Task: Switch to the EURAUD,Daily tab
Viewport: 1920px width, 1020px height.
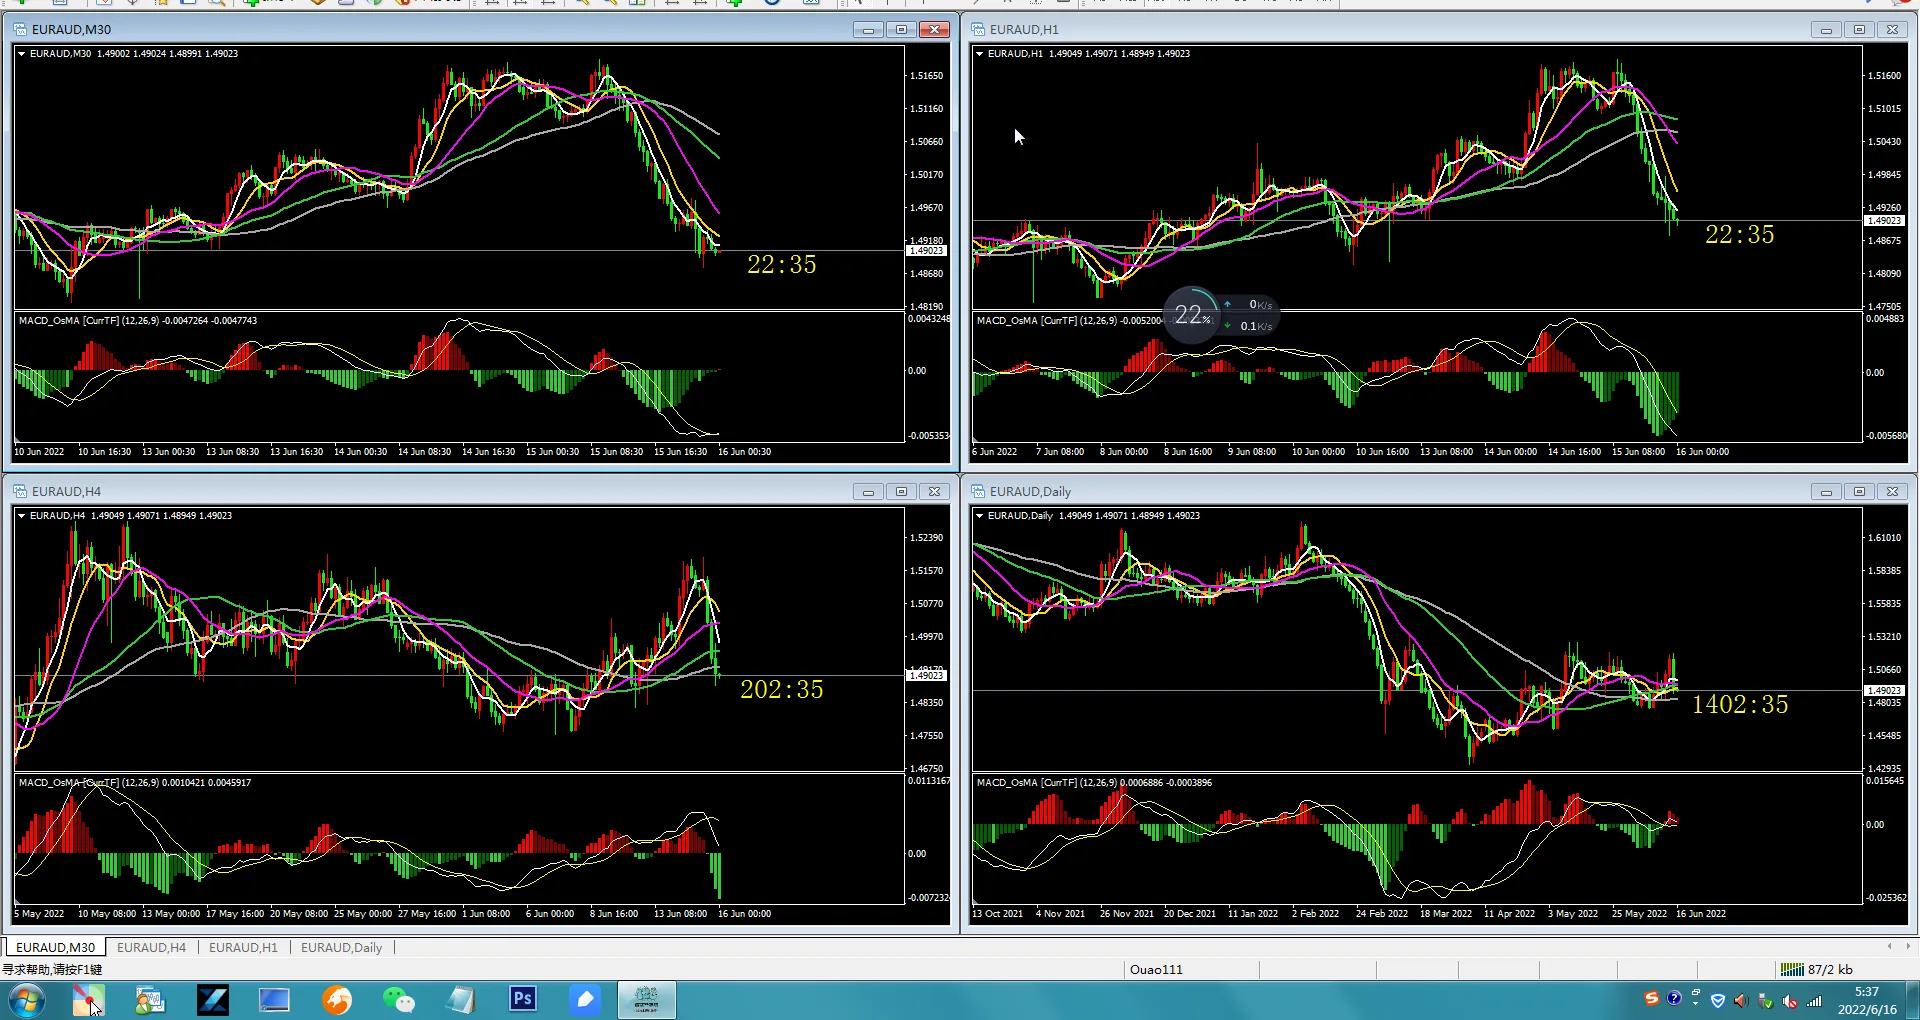Action: (341, 947)
